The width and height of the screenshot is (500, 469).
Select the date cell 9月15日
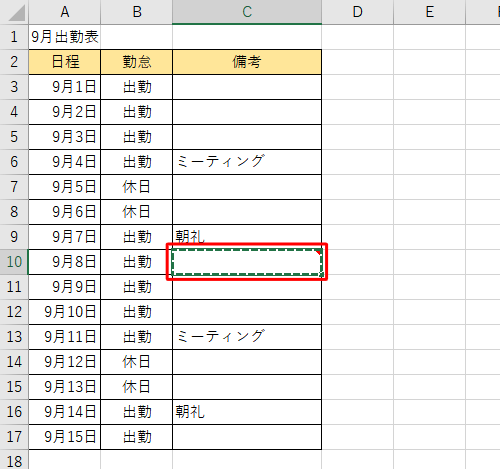[65, 437]
